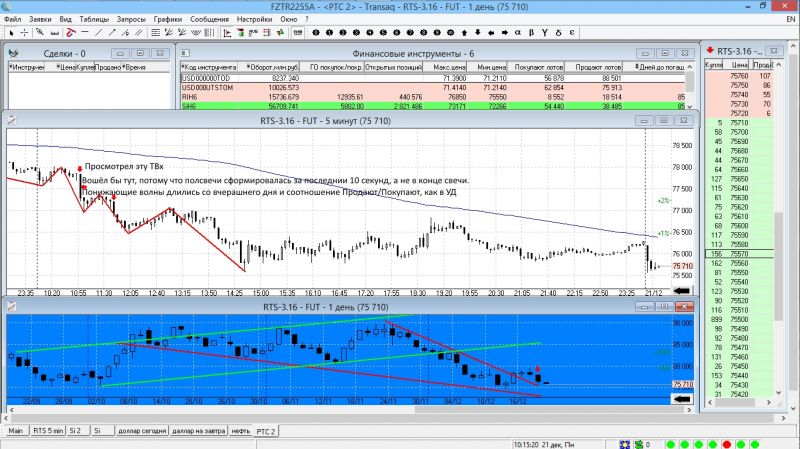Select the ruler measurement tool
The image size is (800, 449).
(55, 33)
